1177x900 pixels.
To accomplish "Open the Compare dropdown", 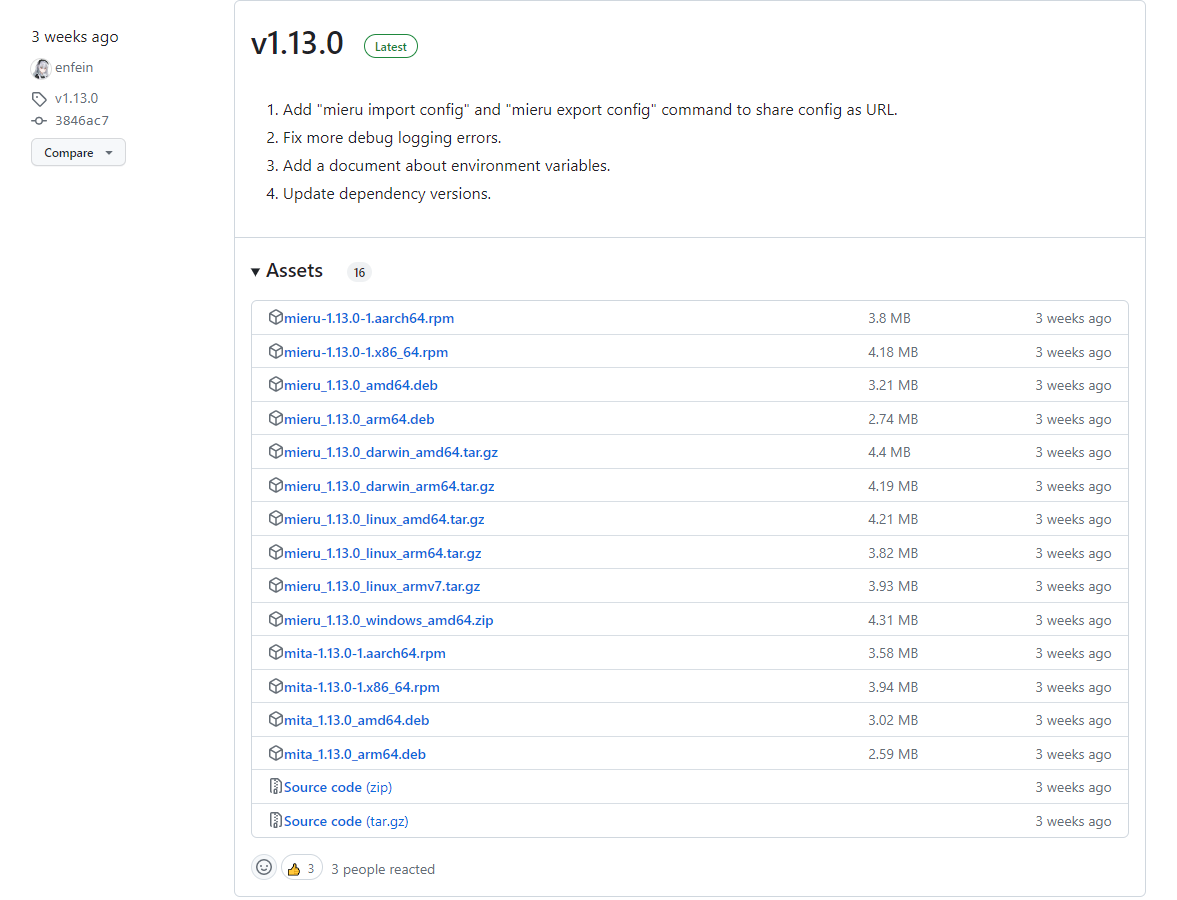I will pos(78,152).
